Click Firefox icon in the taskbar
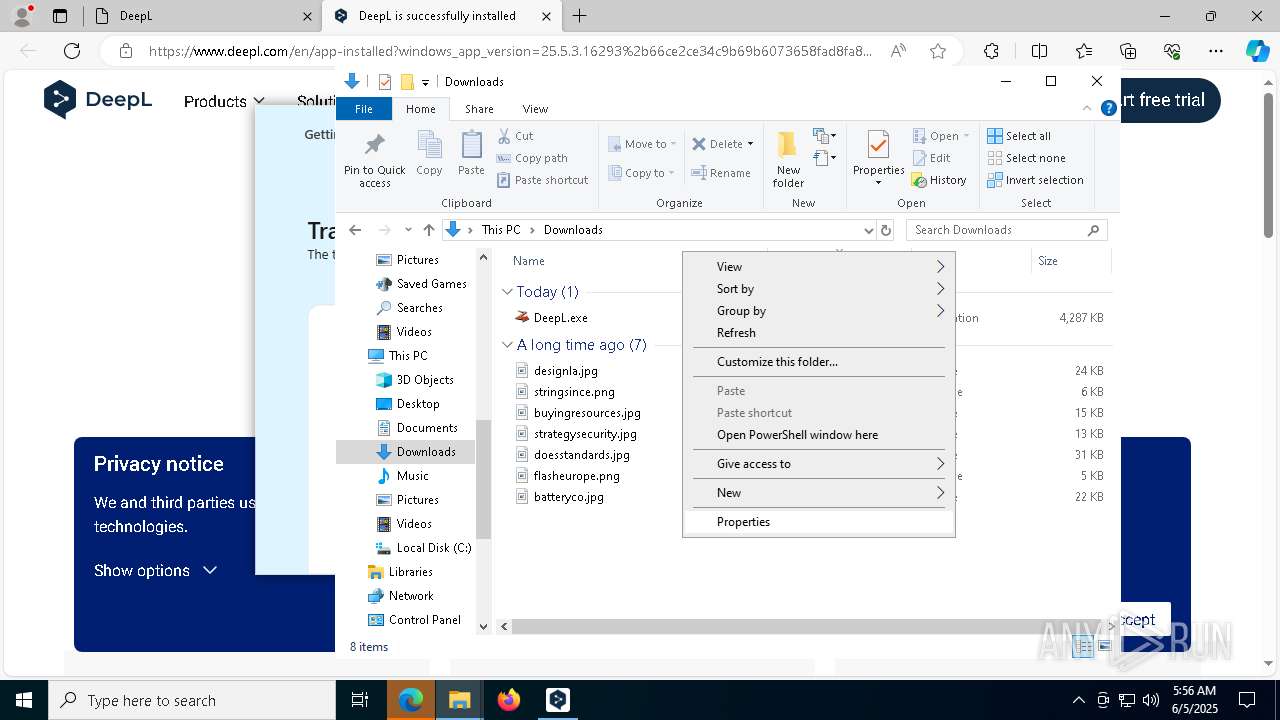Image resolution: width=1280 pixels, height=720 pixels. pos(509,700)
